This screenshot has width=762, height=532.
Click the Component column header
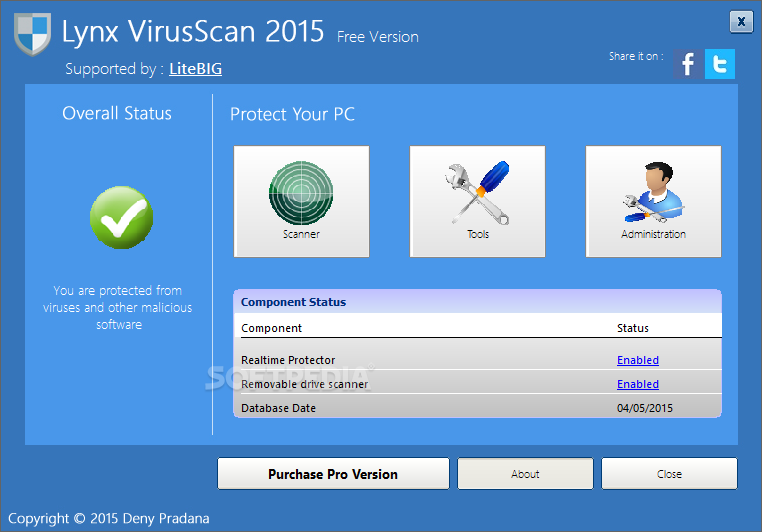[x=271, y=328]
